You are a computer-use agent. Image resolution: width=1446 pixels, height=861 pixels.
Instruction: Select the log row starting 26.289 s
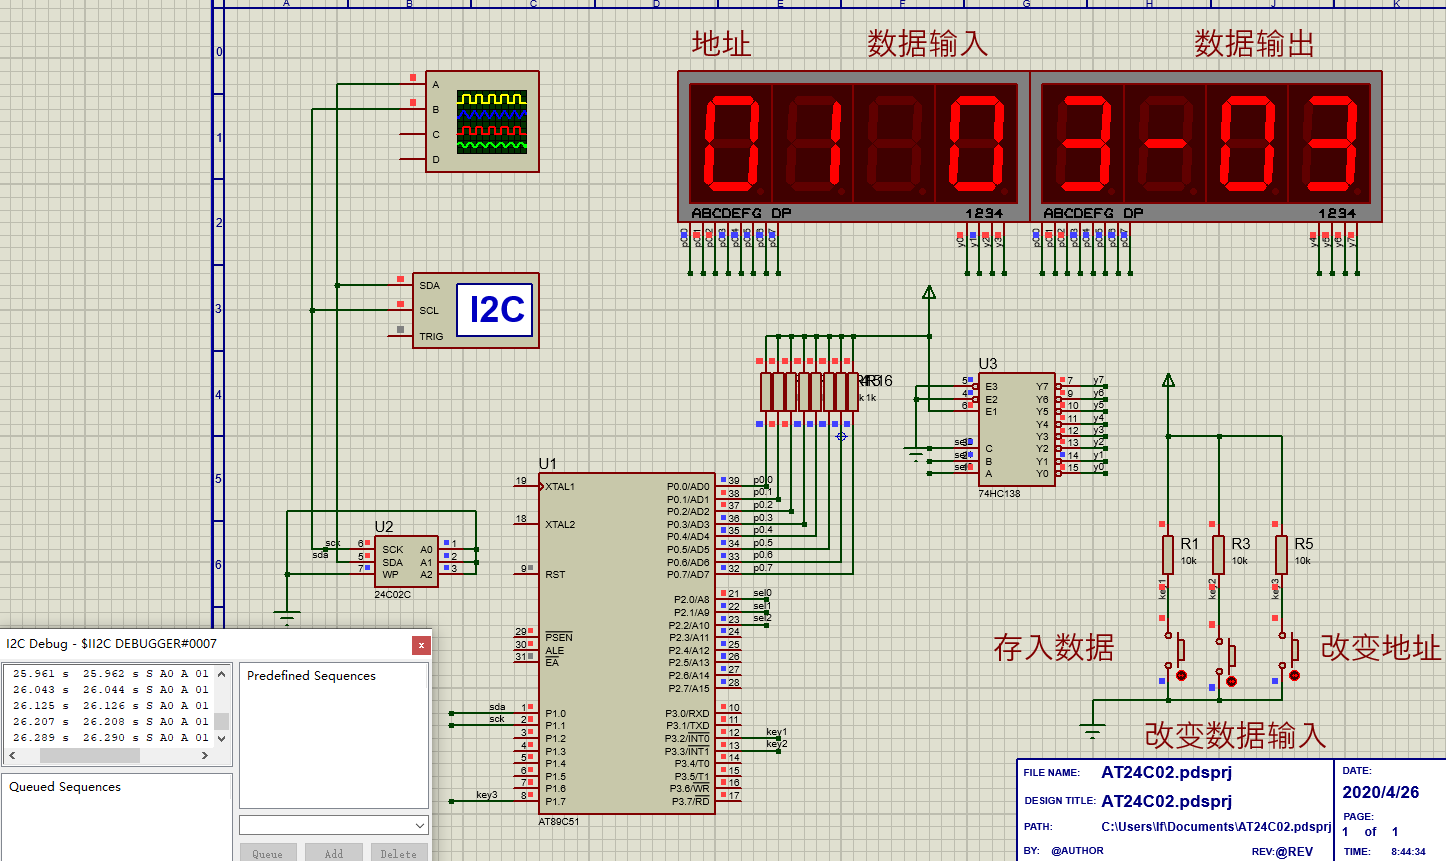click(110, 738)
